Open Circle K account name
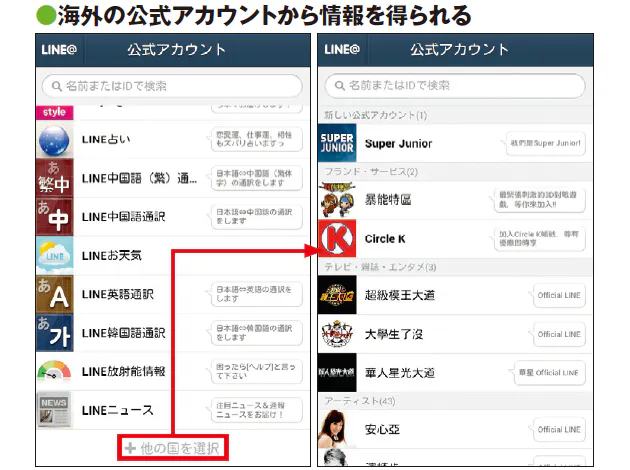 click(385, 239)
